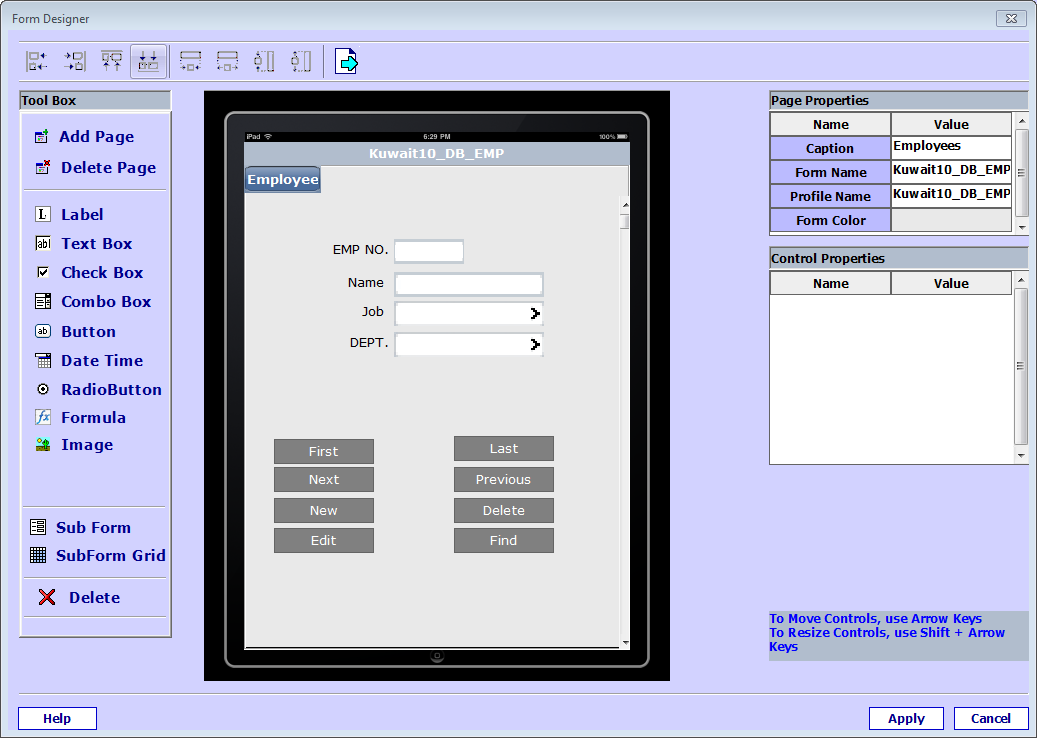Select the SubForm Grid tool
Viewport: 1037px width, 738px height.
tap(110, 556)
